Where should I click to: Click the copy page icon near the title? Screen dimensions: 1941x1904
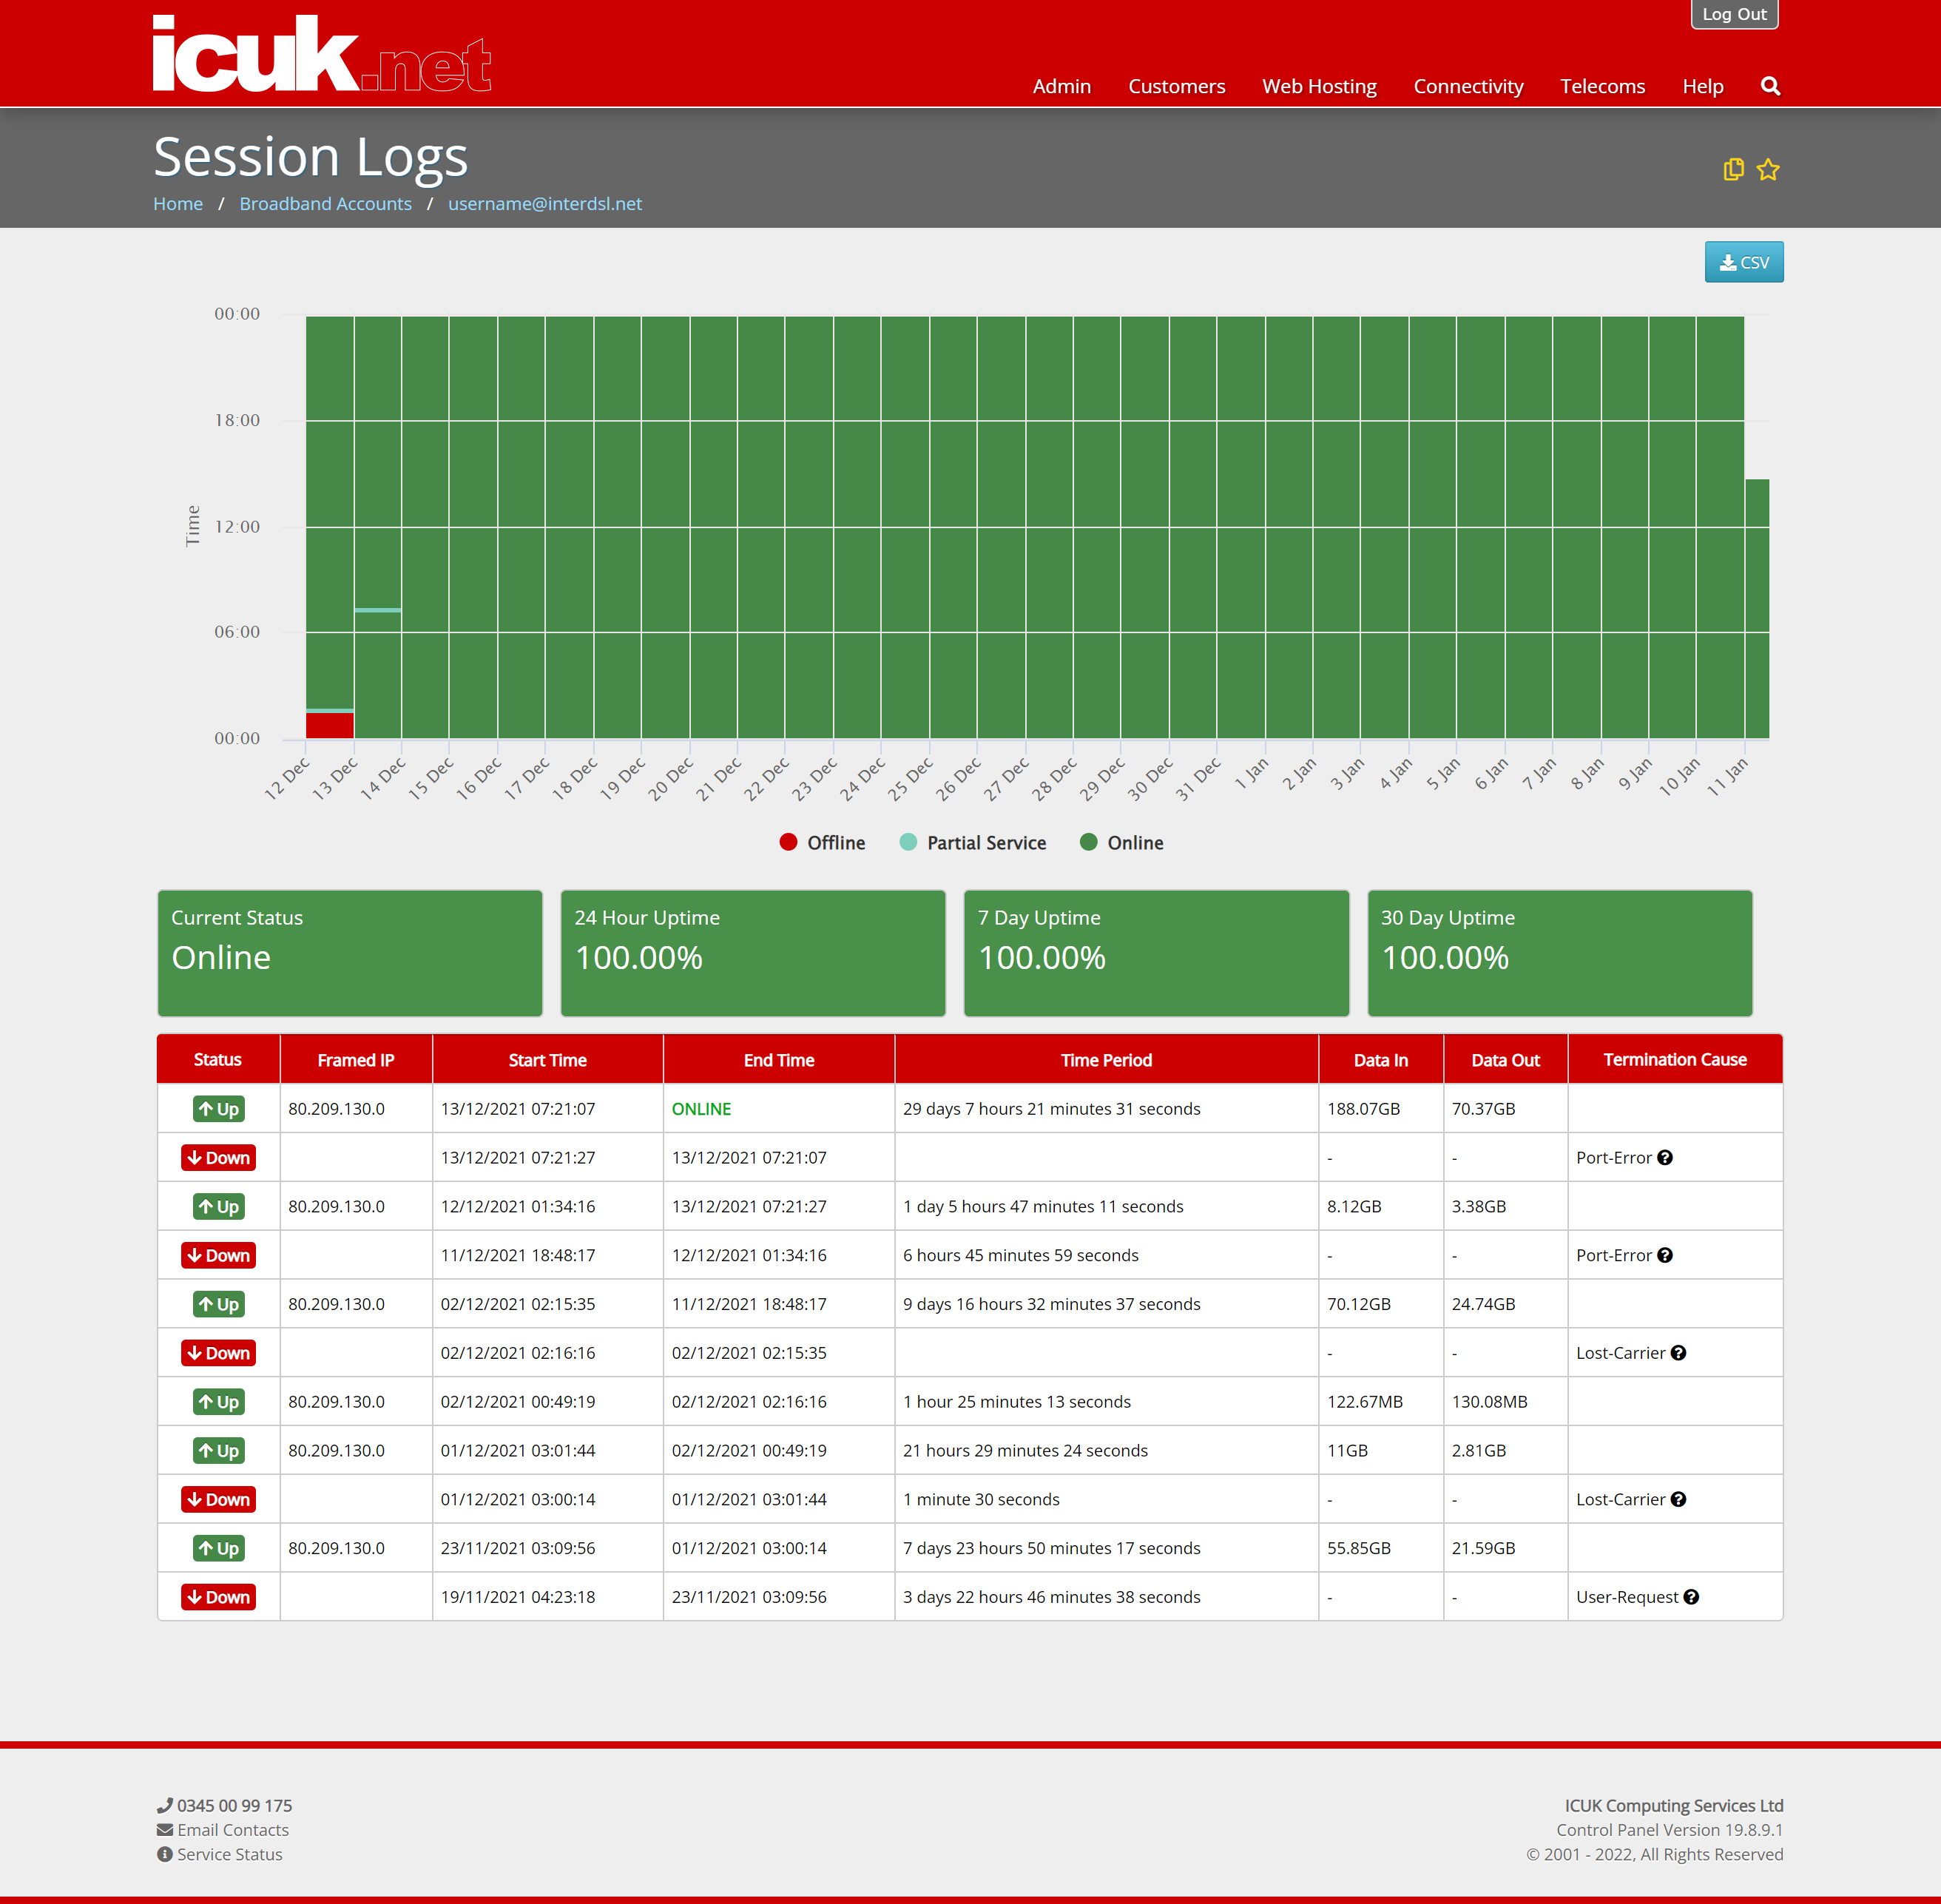point(1733,169)
